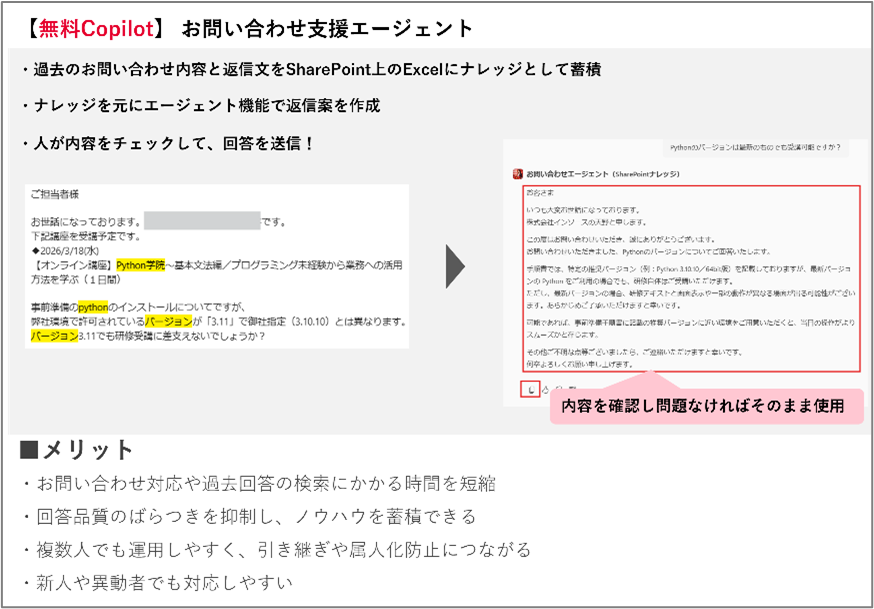This screenshot has width=874, height=609.
Task: Click the thumbs-down feedback icon
Action: point(559,389)
